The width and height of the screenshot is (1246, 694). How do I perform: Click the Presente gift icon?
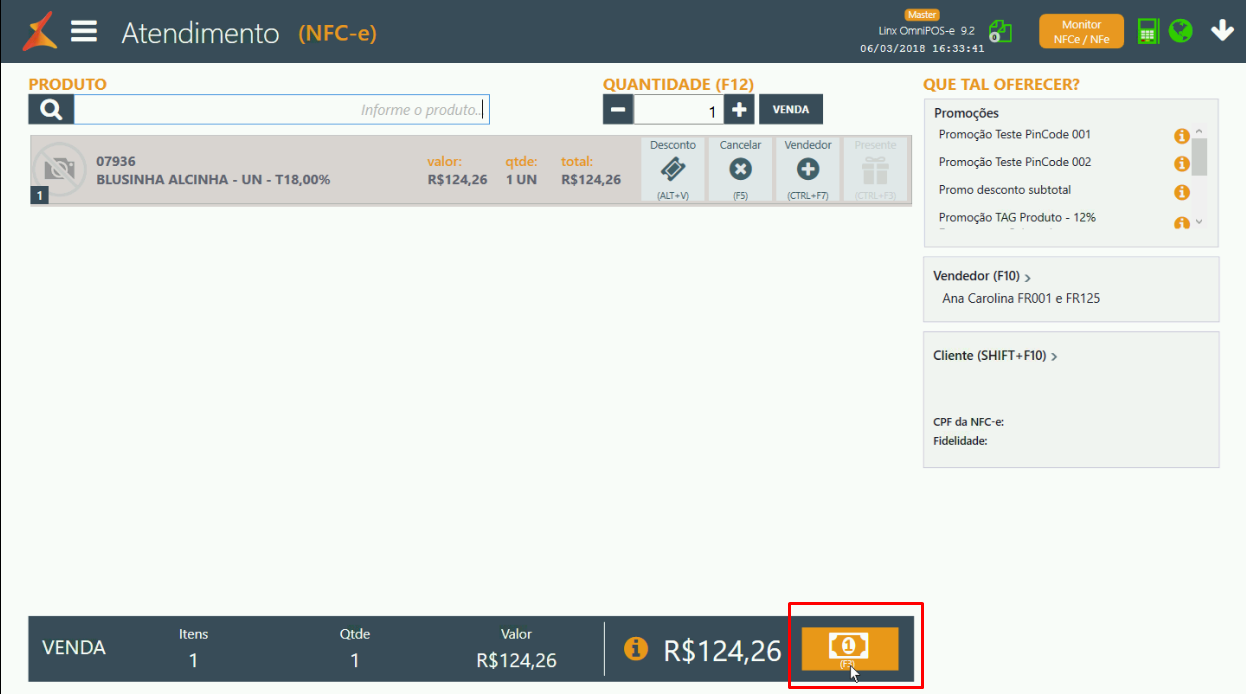875,170
